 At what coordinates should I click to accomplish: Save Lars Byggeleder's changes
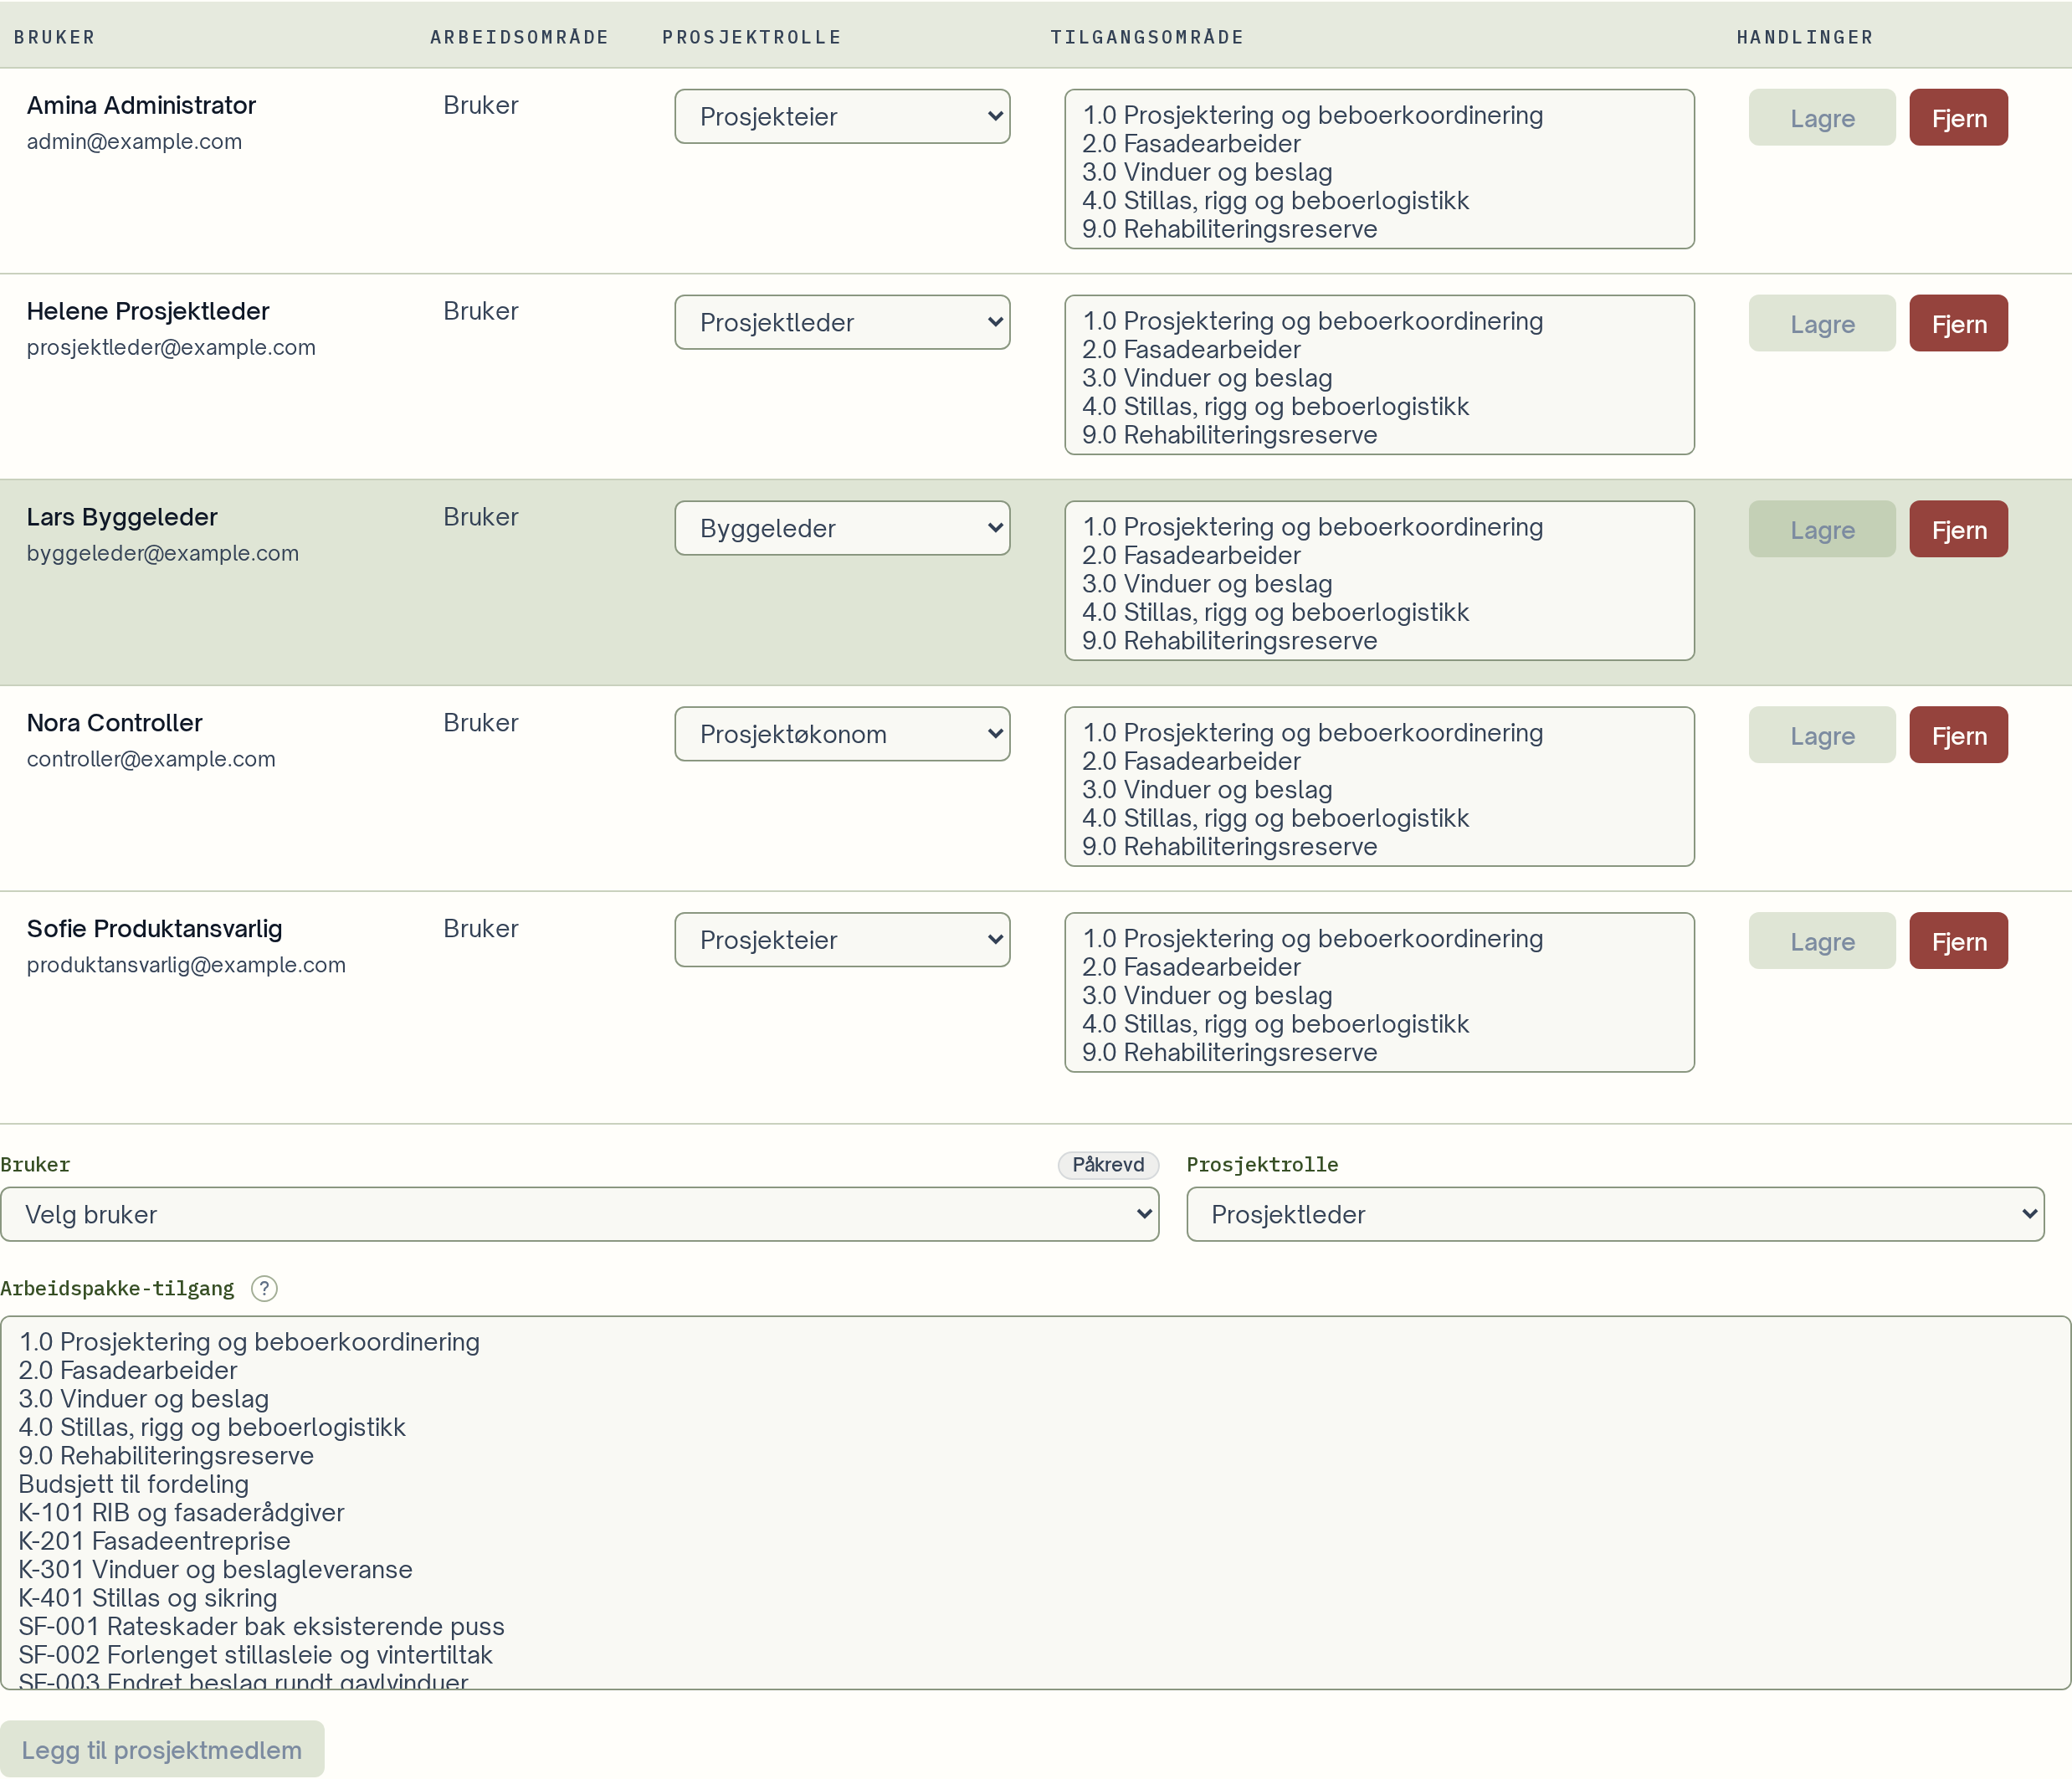1822,530
